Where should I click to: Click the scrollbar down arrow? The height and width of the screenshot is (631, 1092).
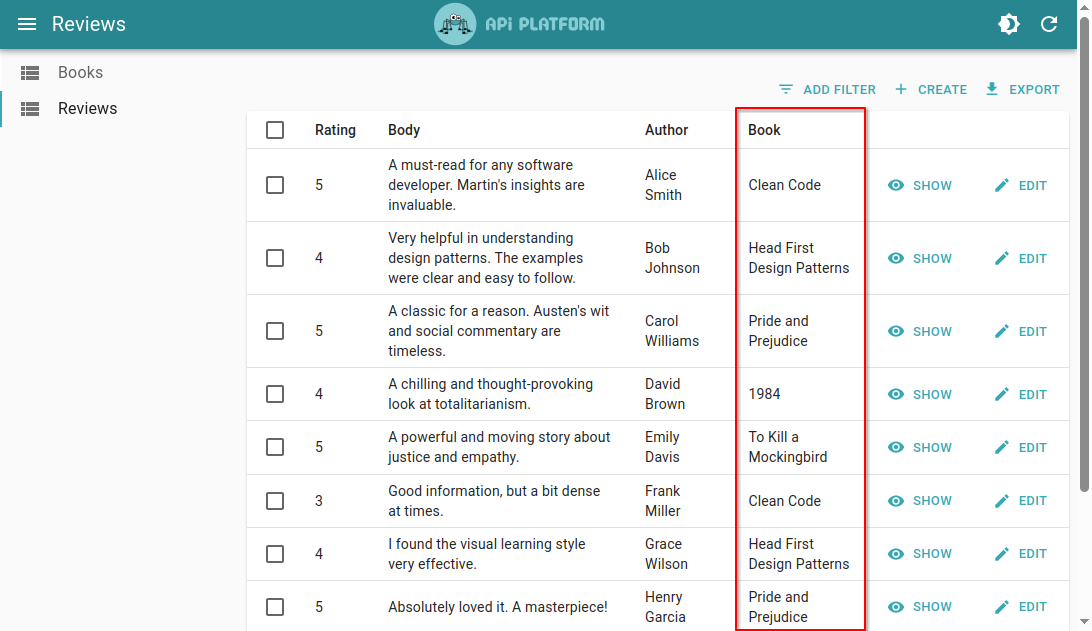coord(1084,621)
